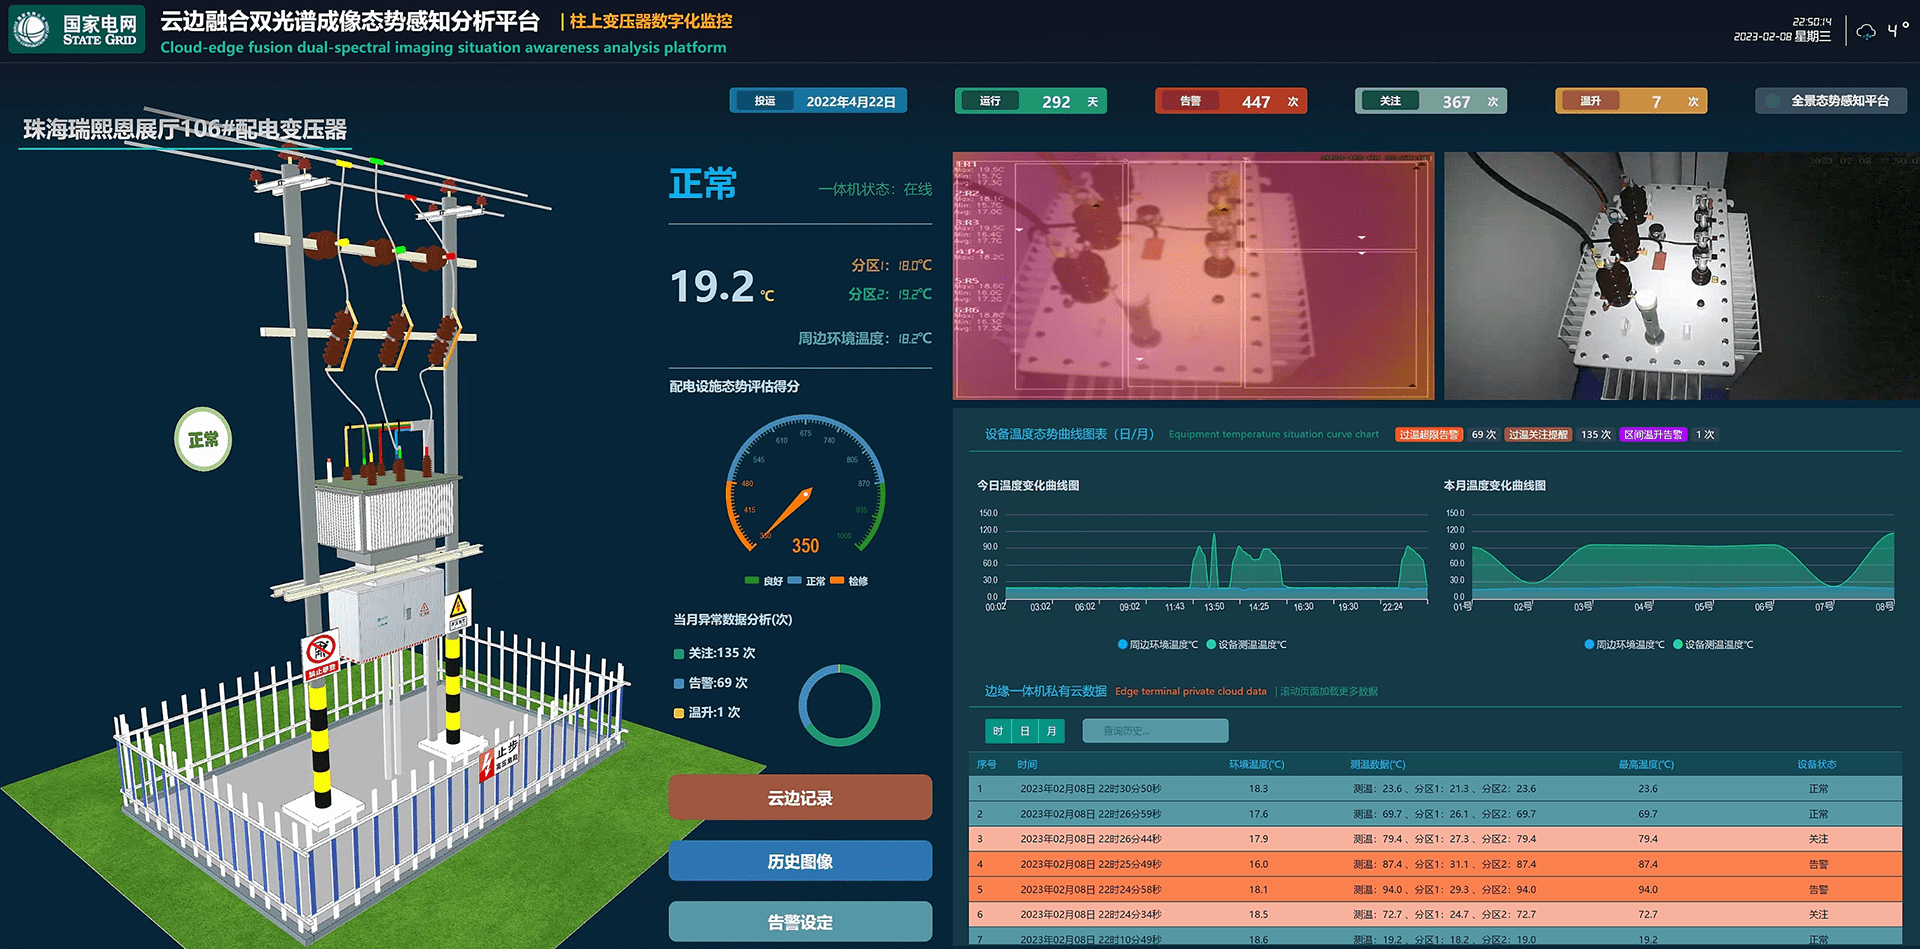Viewport: 1920px width, 949px height.
Task: Click the 全景态势感知平台 indicator dot
Action: [1773, 101]
